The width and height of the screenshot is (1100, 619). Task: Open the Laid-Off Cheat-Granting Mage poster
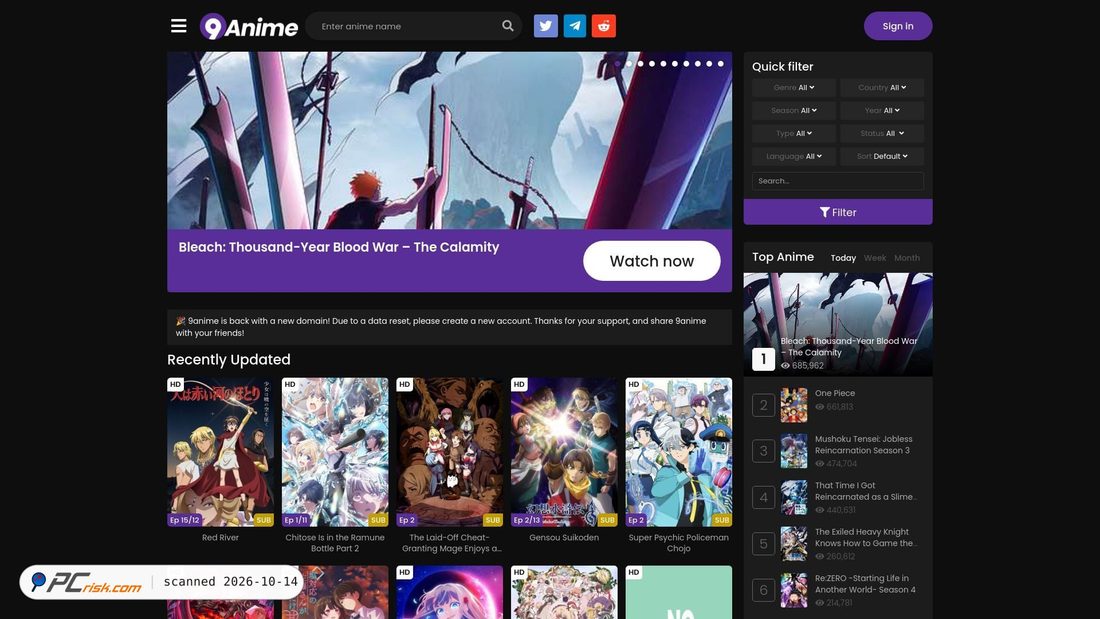450,452
